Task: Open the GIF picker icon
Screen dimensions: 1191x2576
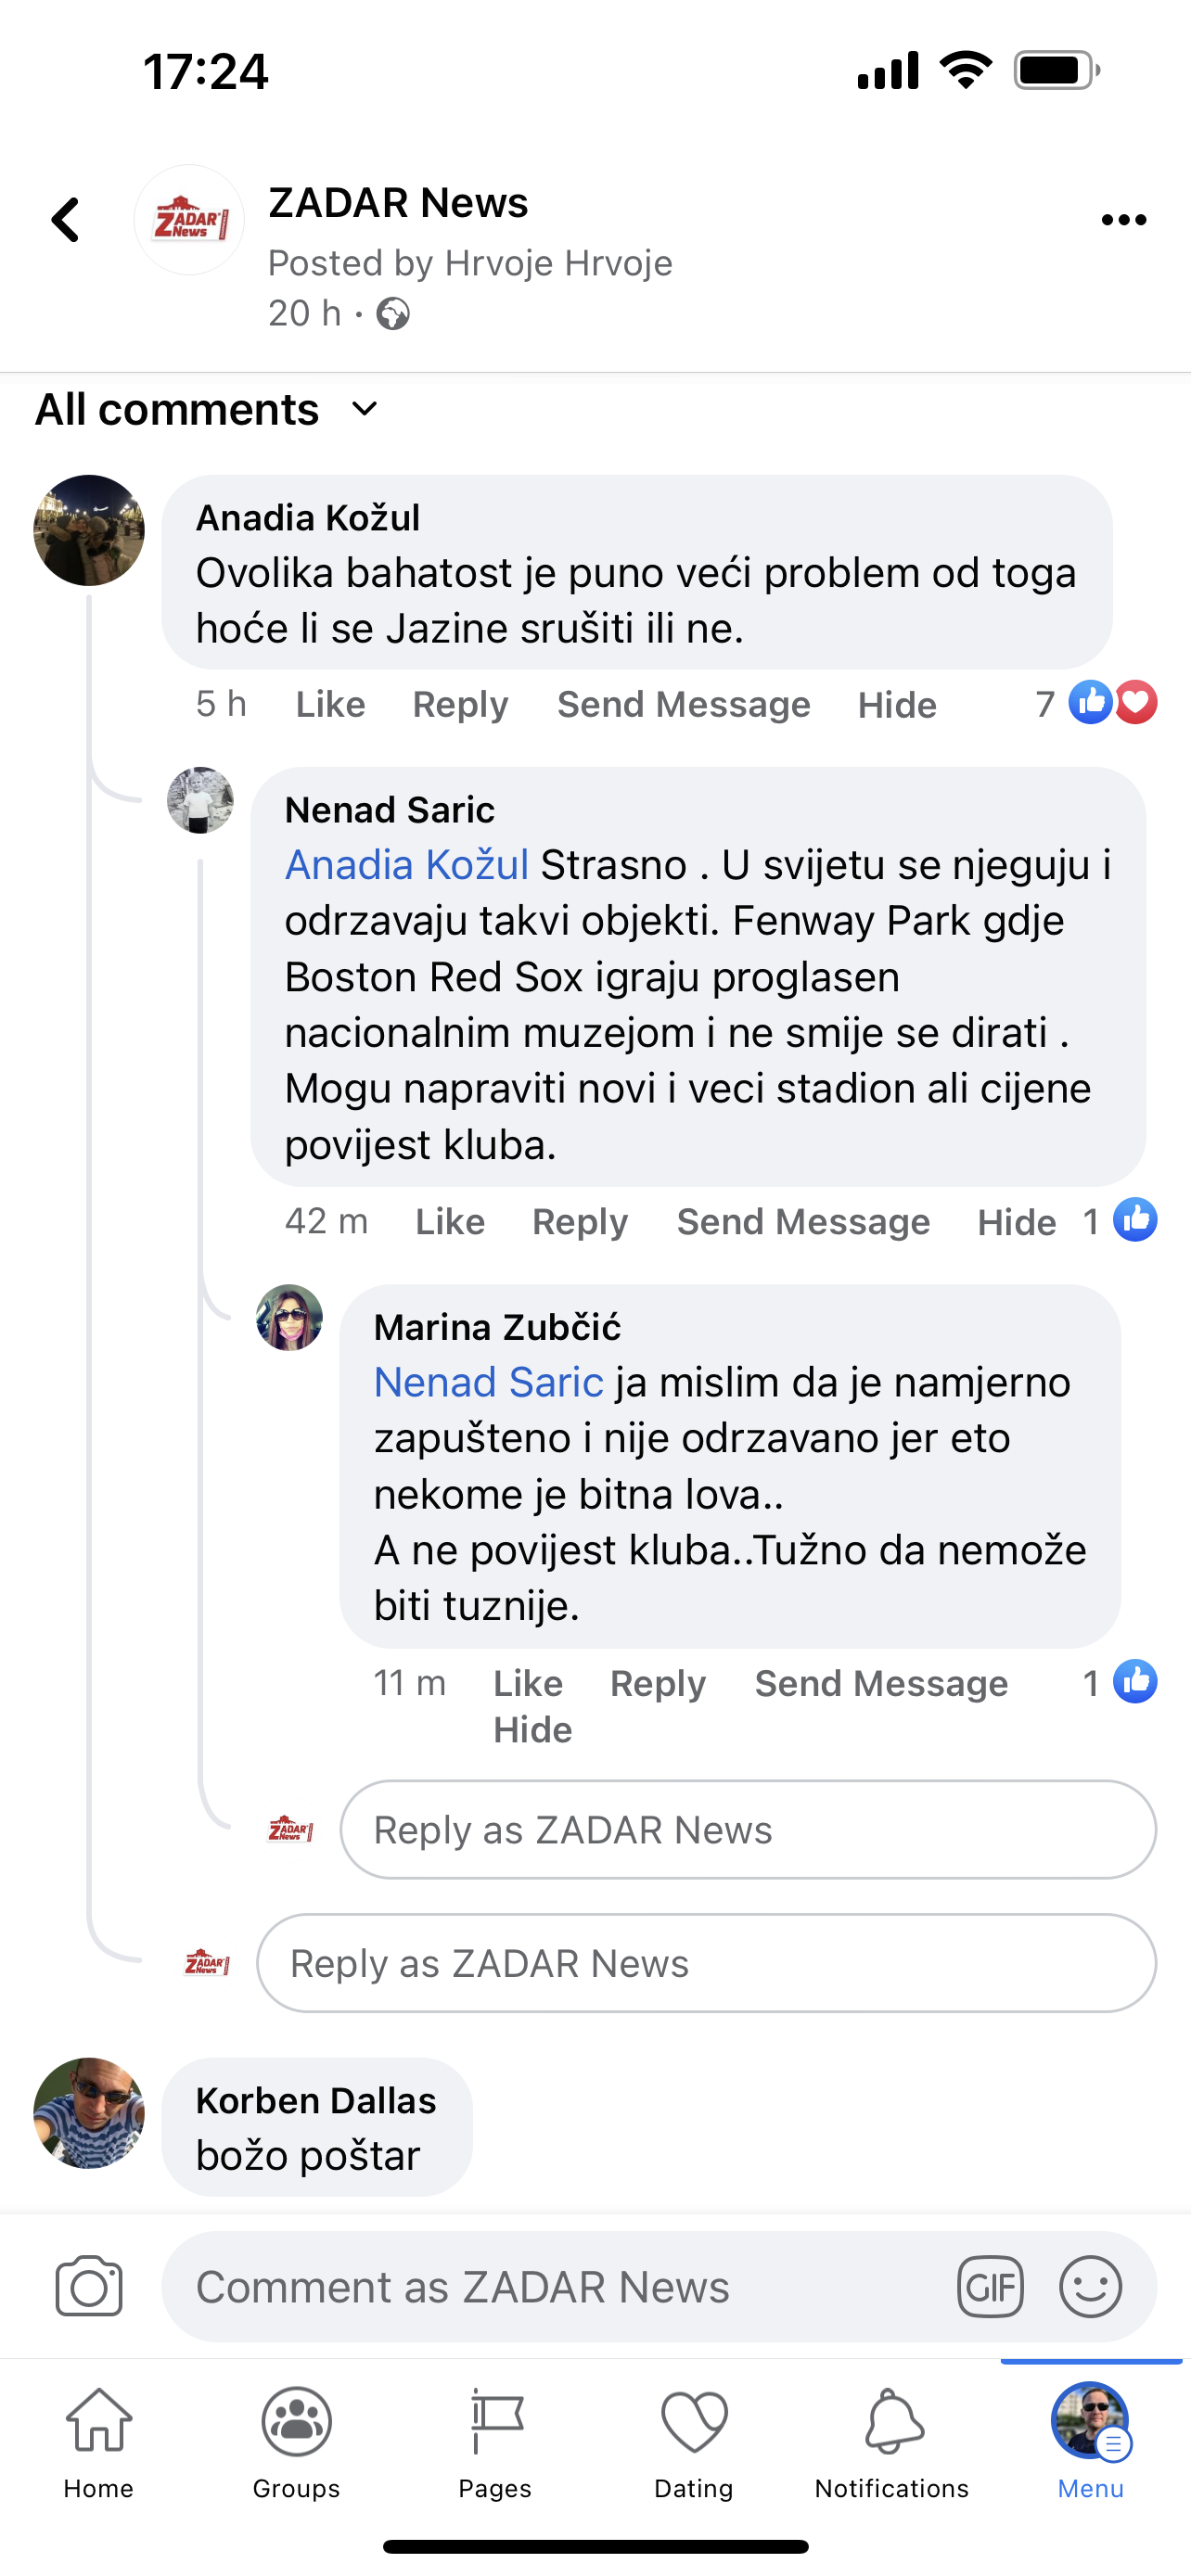Action: [990, 2286]
